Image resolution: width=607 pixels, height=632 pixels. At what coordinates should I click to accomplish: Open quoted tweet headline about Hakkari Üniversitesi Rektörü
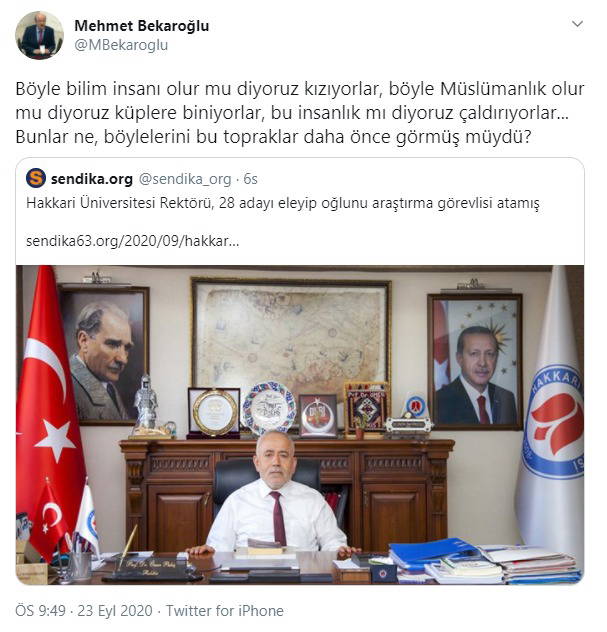283,203
